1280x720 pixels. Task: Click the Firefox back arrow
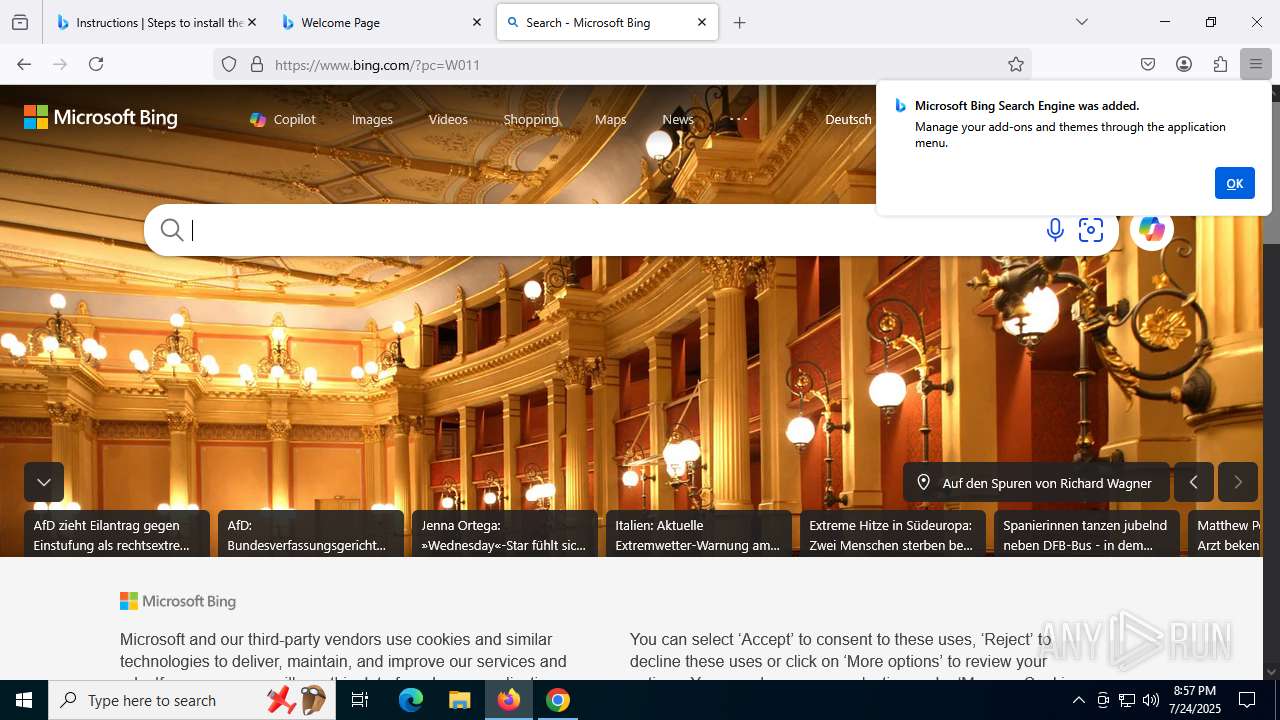(24, 64)
